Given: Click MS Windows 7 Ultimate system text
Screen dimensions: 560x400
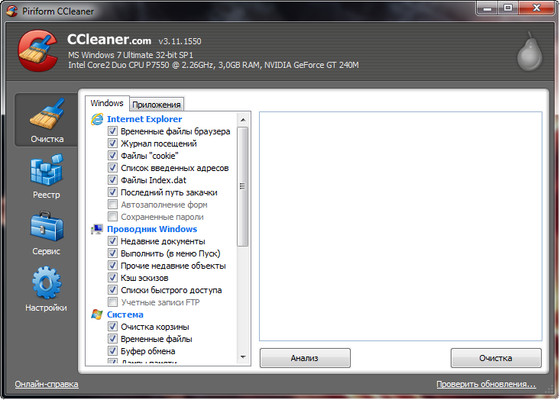Looking at the screenshot, I should [x=130, y=55].
